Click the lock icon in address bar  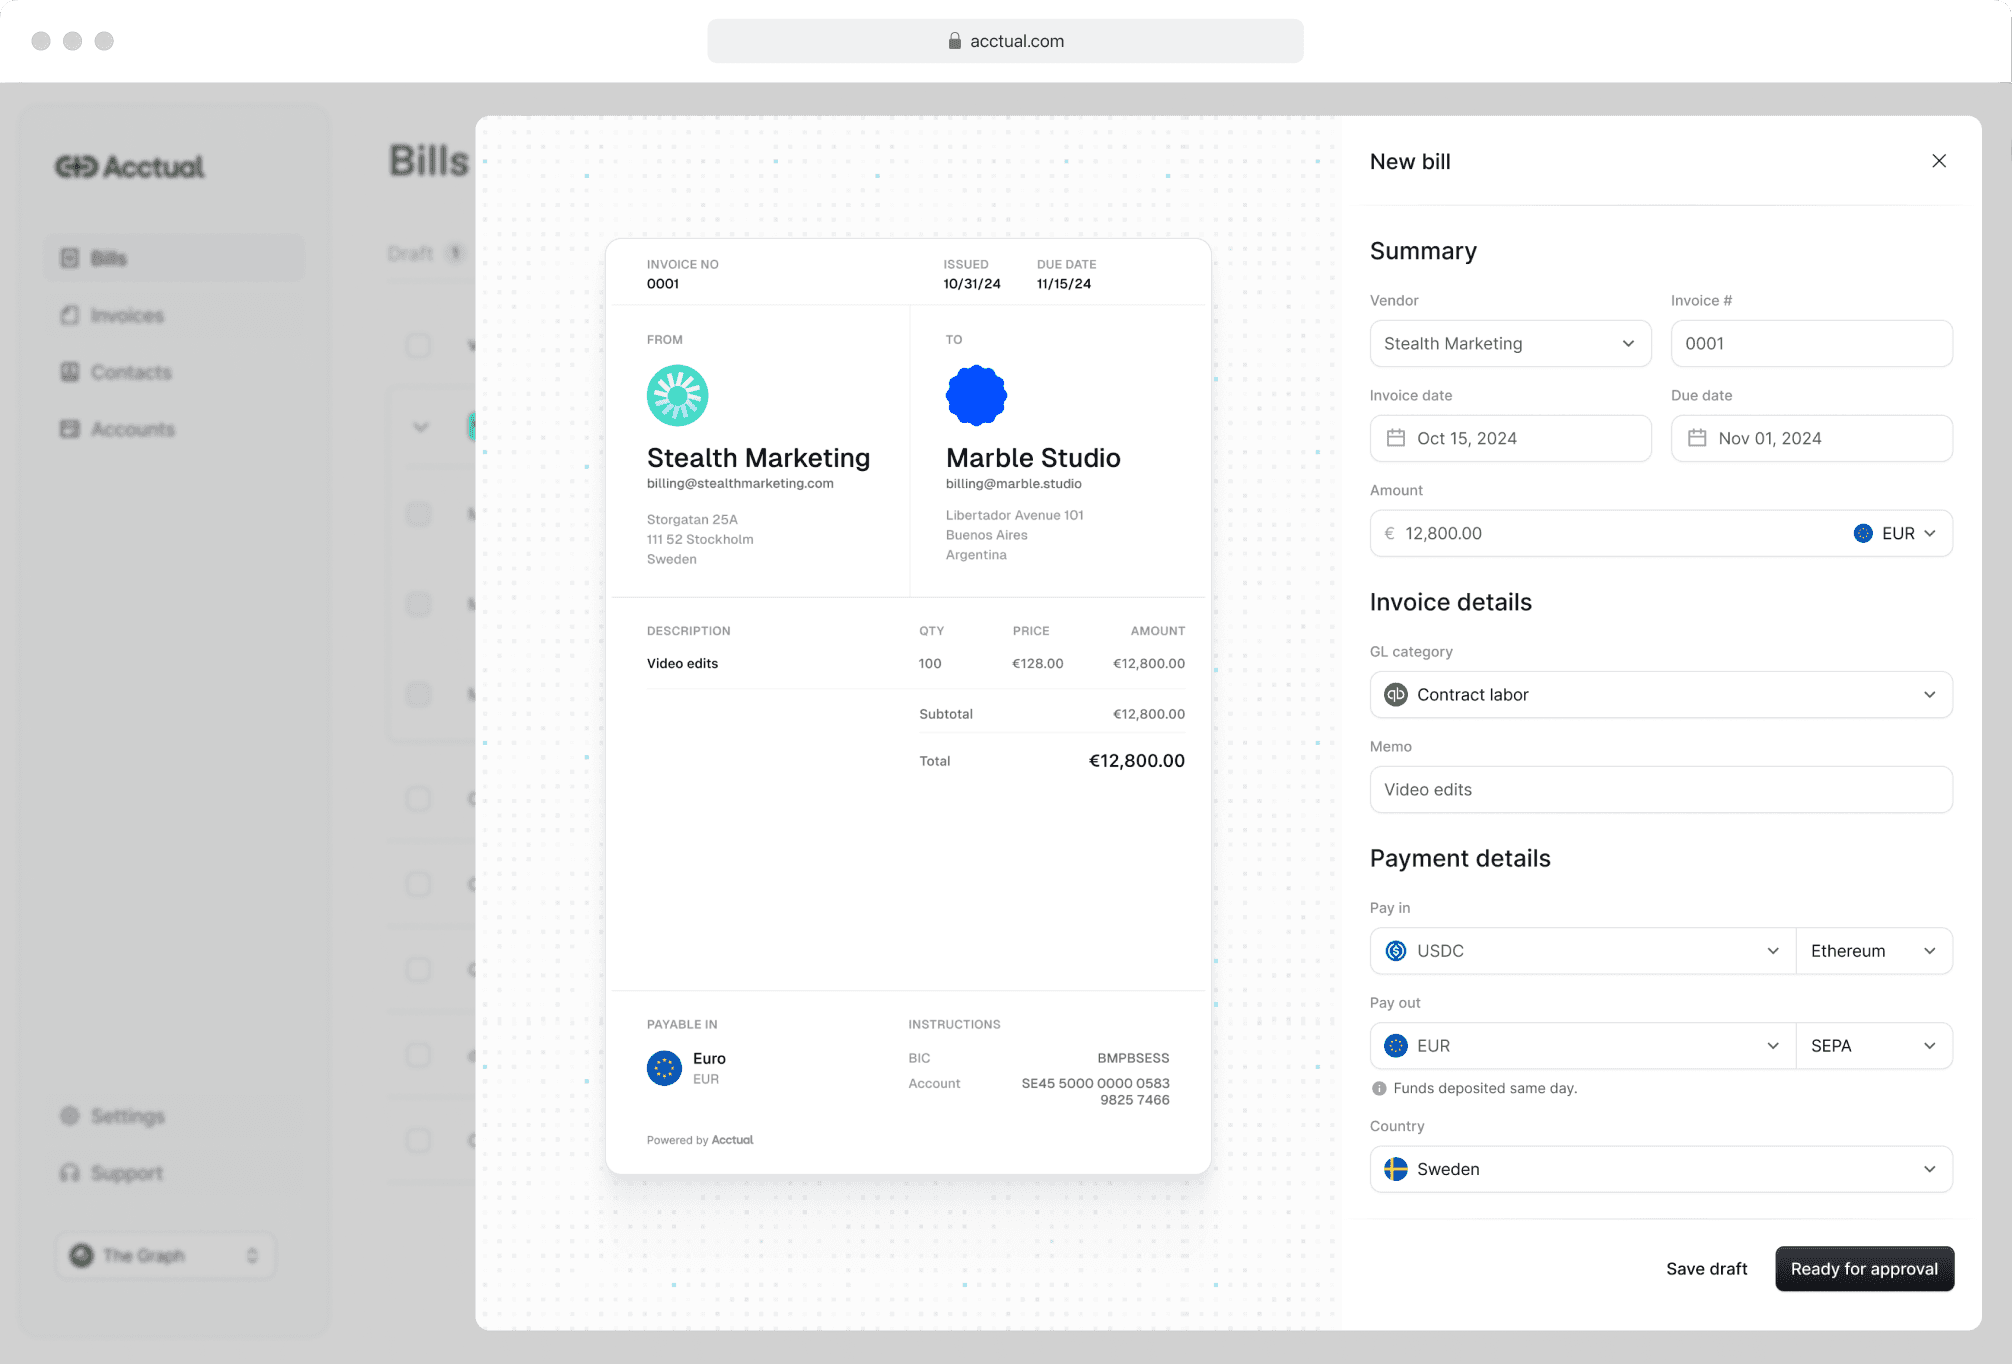point(954,41)
